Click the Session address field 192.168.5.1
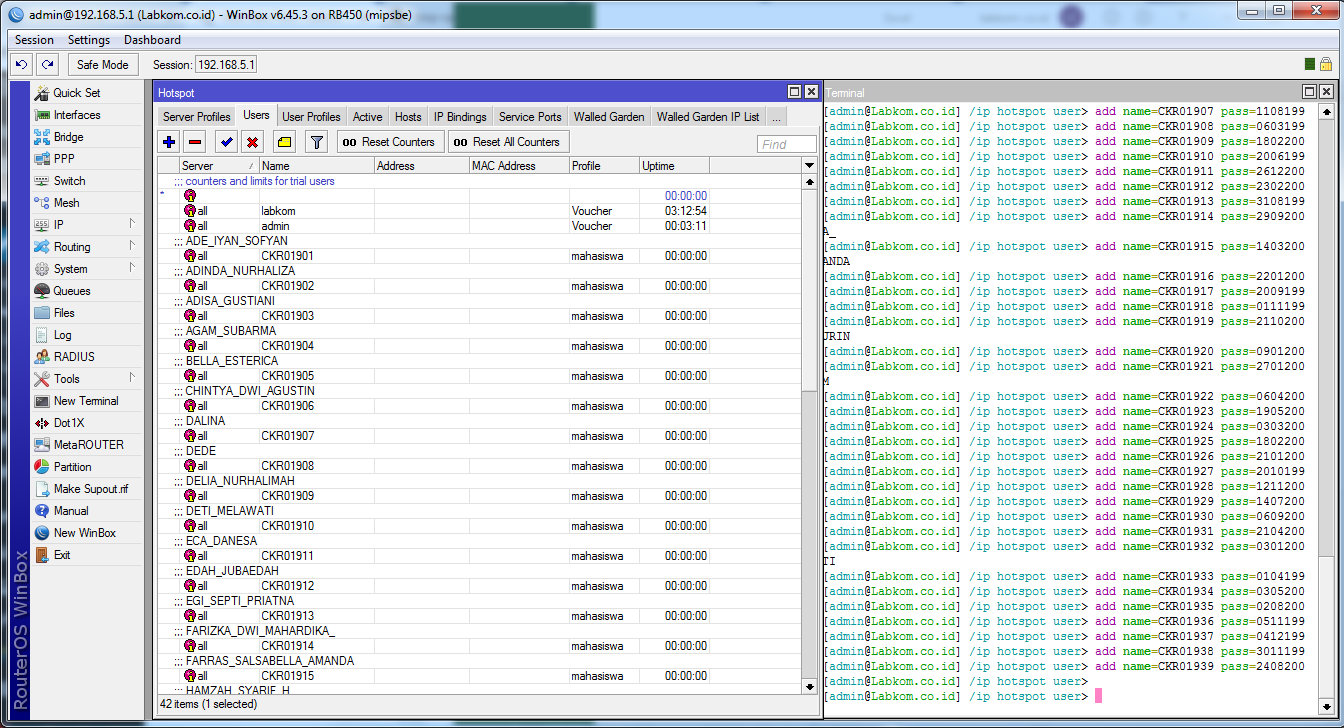This screenshot has width=1344, height=728. tap(226, 65)
